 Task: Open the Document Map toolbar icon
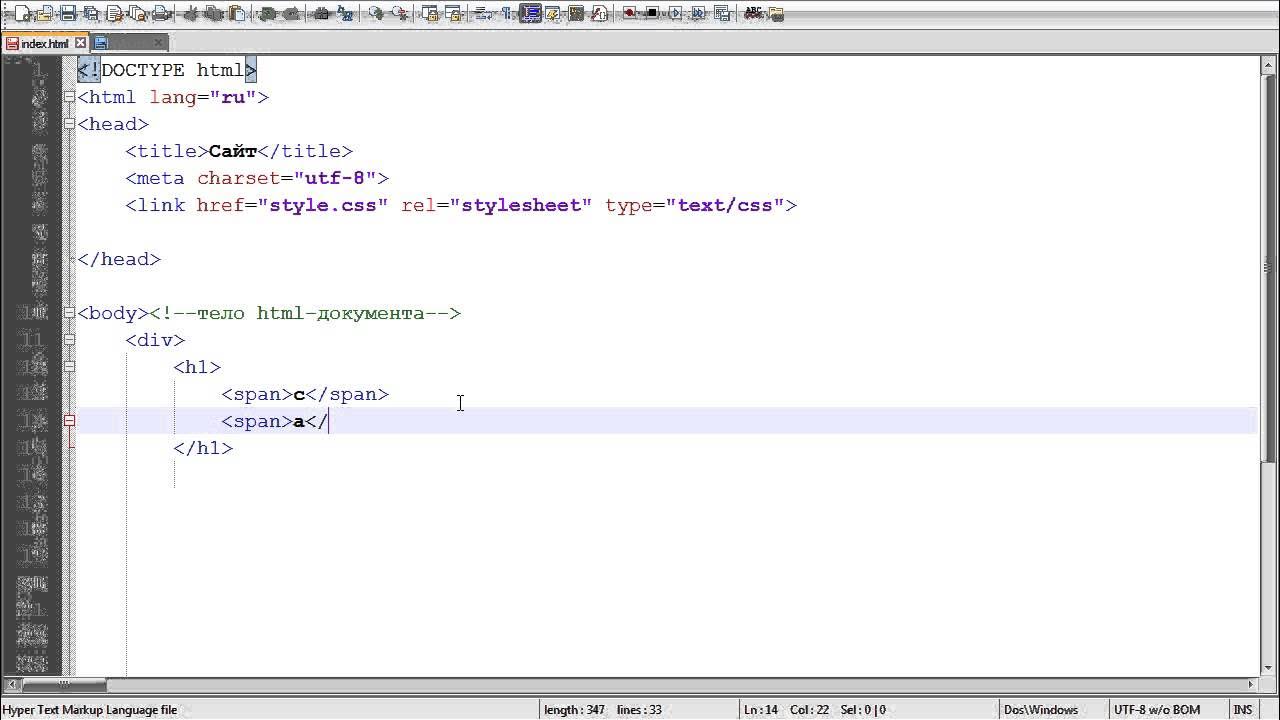575,14
